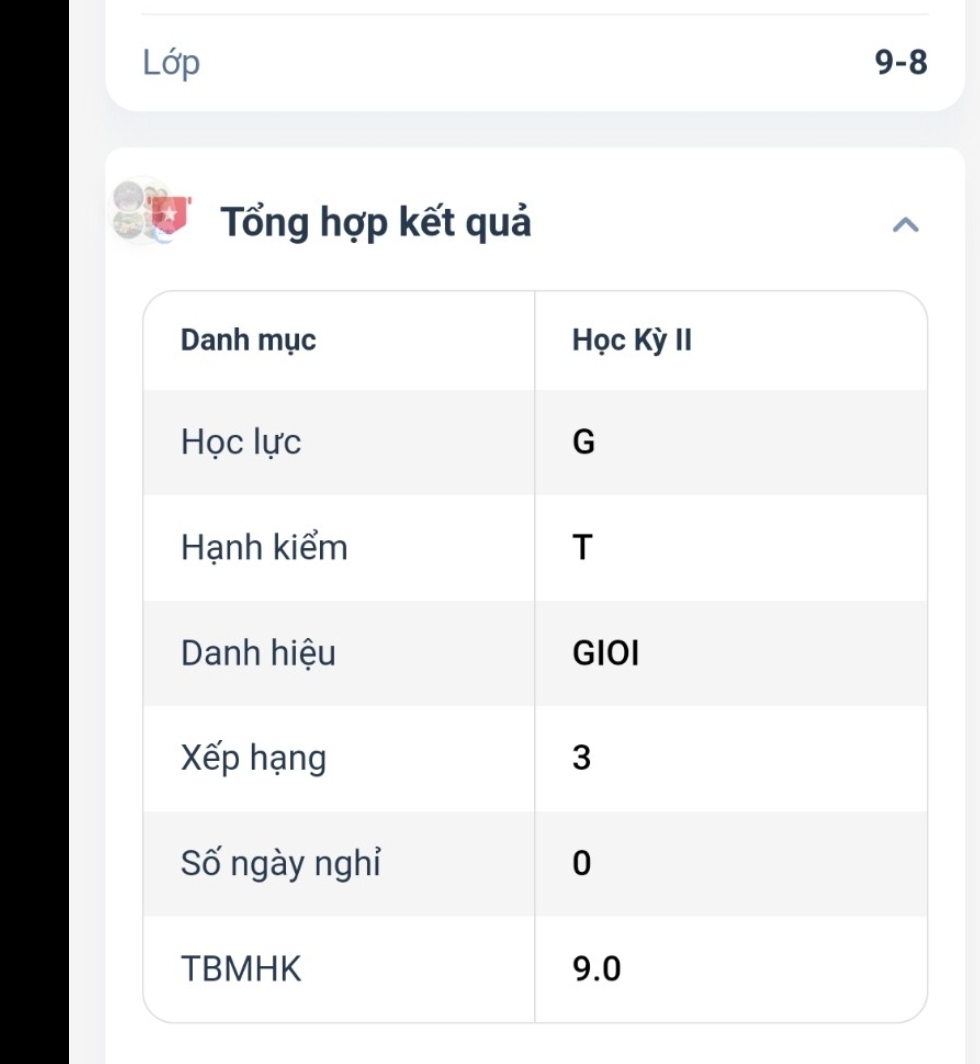Select the TBMHK row label
The height and width of the screenshot is (1064, 980).
click(241, 969)
